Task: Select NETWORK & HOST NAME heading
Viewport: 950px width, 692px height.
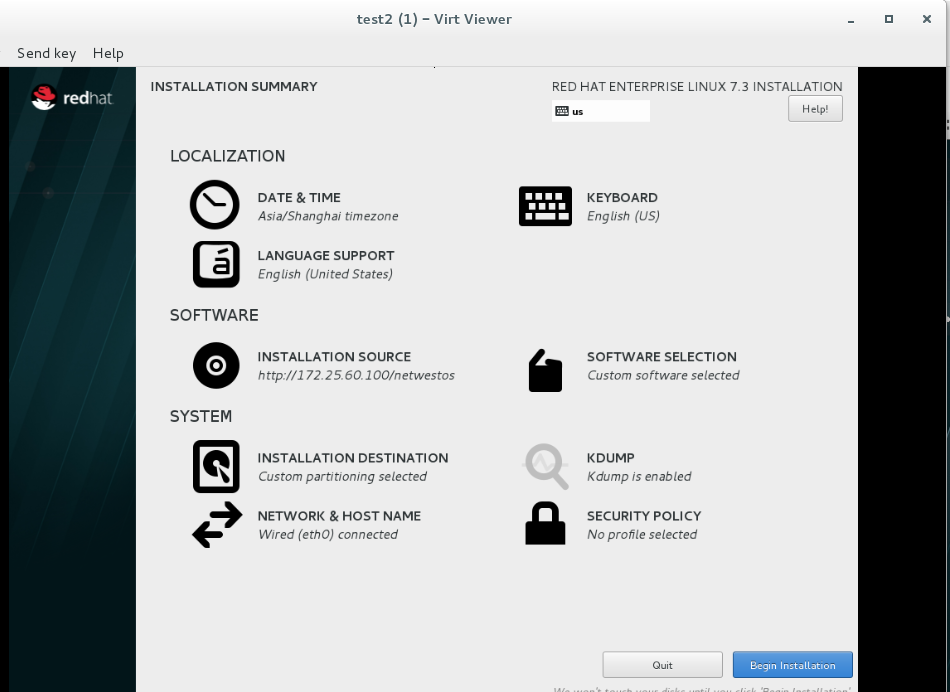Action: tap(339, 516)
